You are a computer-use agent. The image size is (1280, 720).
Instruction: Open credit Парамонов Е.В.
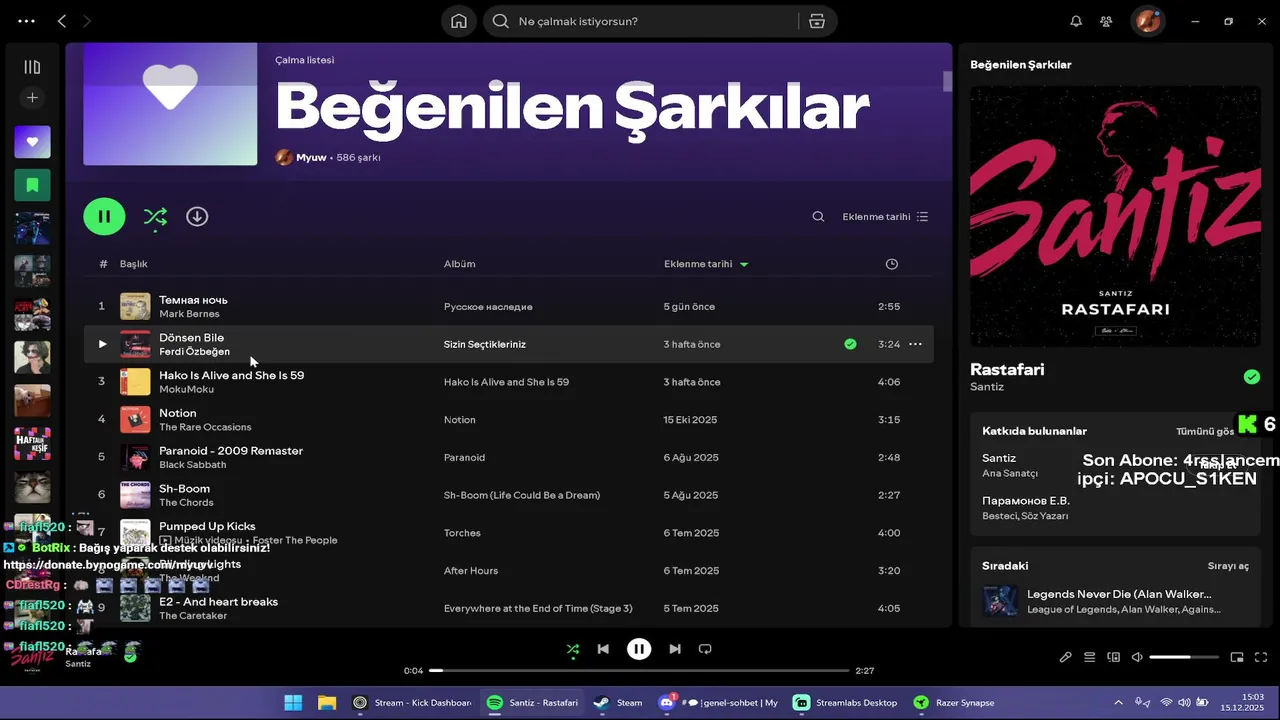tap(1026, 500)
